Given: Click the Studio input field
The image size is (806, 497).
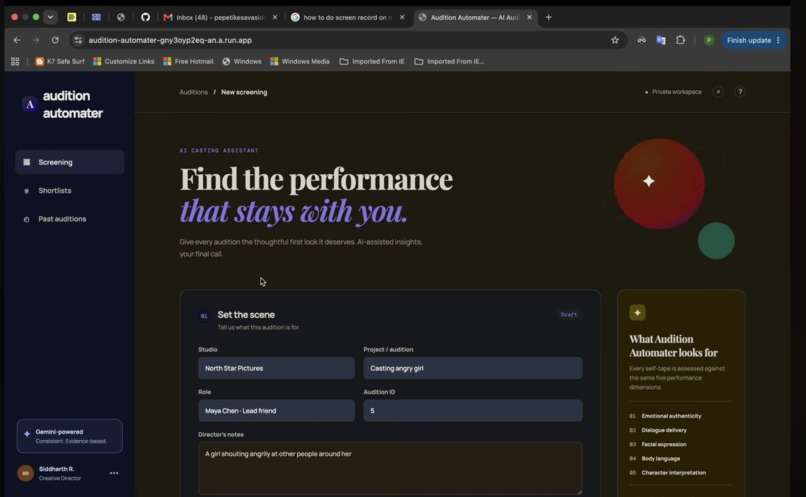Looking at the screenshot, I should pyautogui.click(x=277, y=368).
